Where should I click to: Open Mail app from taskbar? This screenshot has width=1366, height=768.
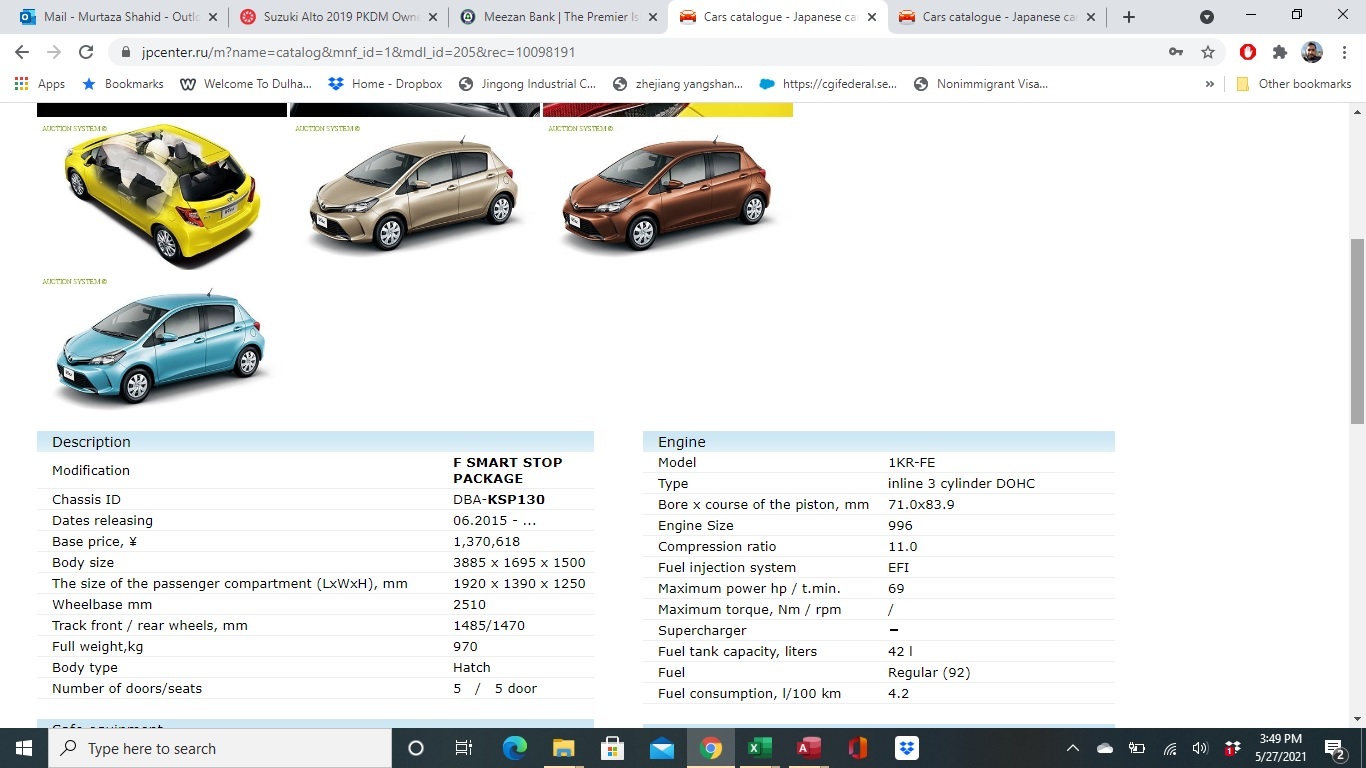point(661,748)
